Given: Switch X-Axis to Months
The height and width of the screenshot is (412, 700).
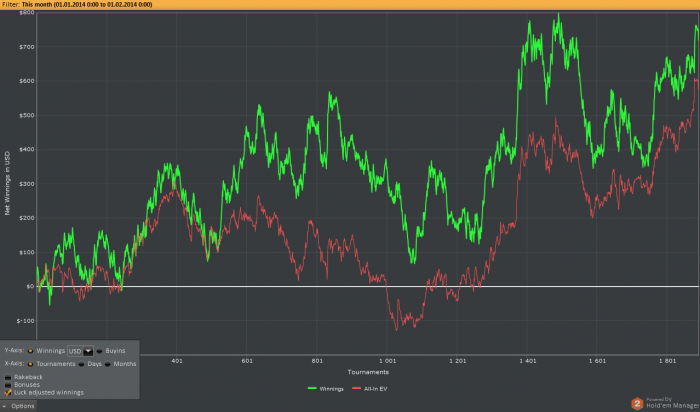Looking at the screenshot, I should (108, 364).
